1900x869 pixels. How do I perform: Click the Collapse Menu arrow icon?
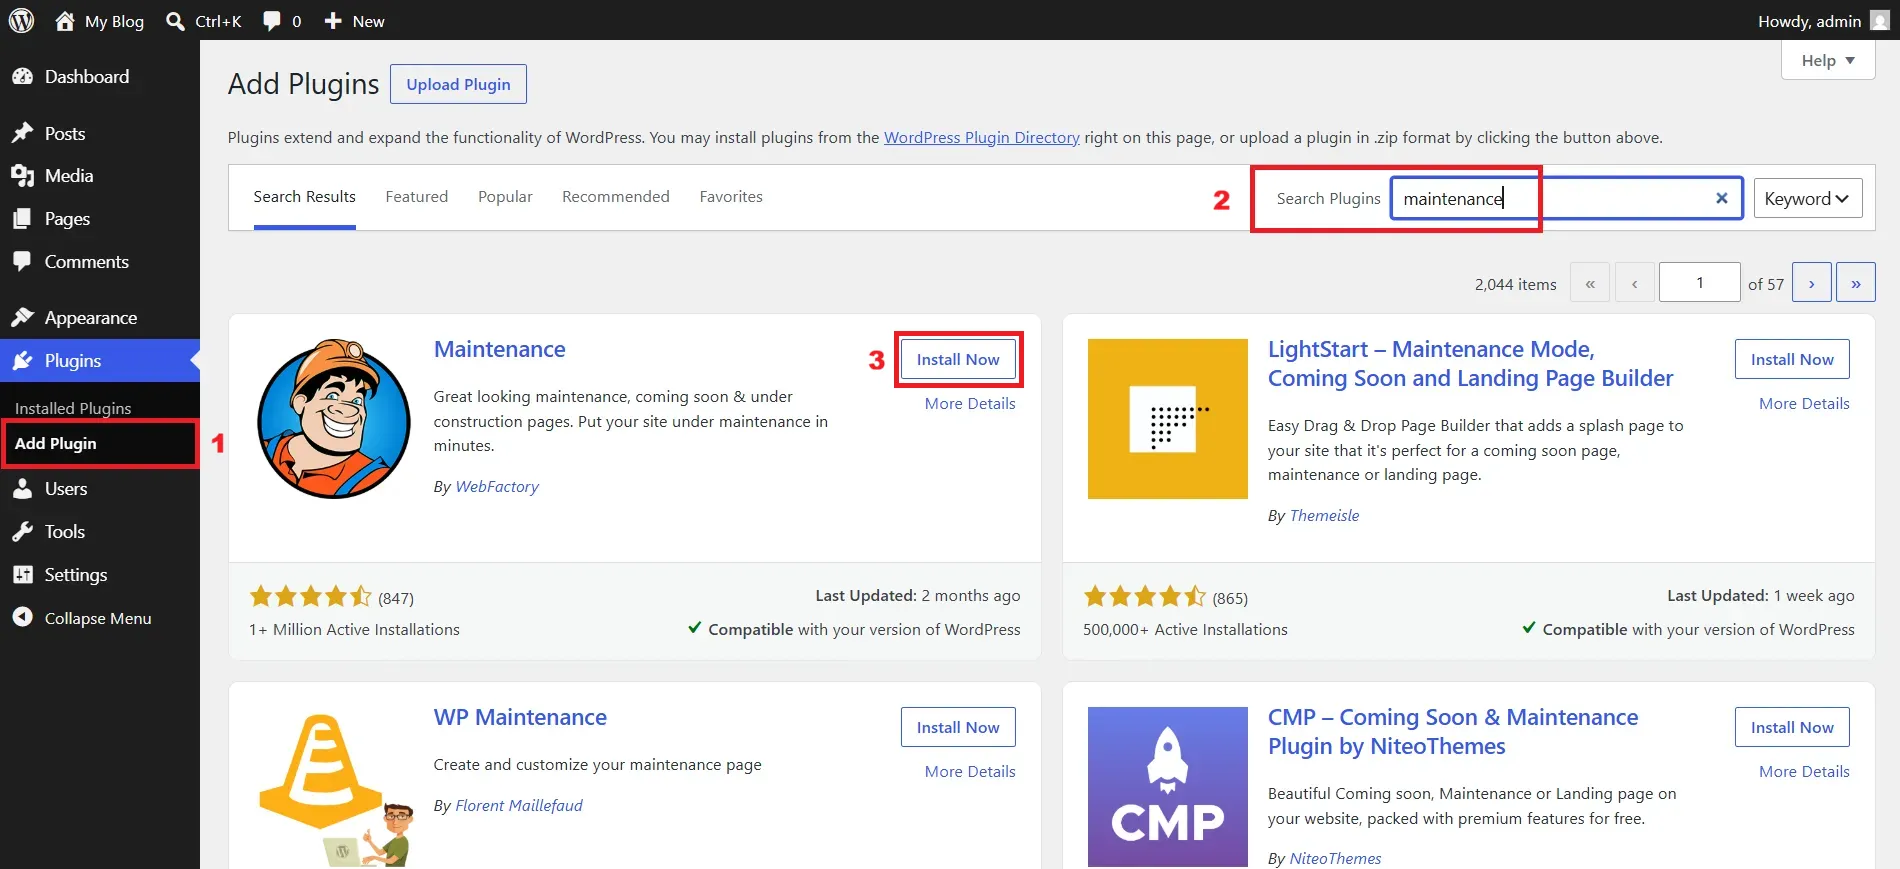(22, 618)
